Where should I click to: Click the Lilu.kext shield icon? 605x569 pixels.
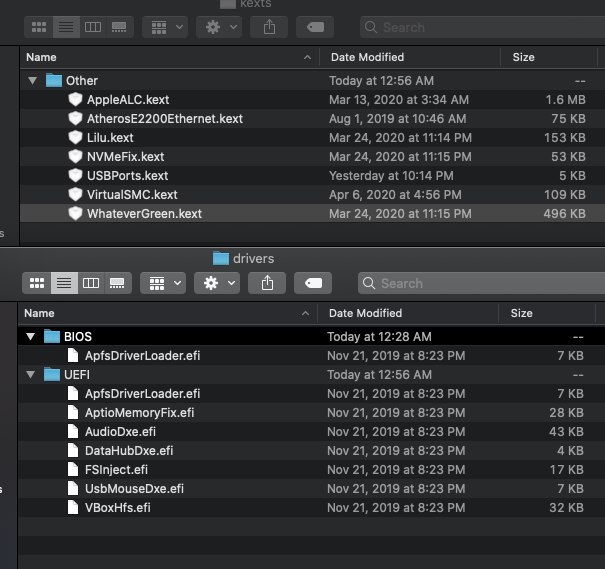point(75,138)
